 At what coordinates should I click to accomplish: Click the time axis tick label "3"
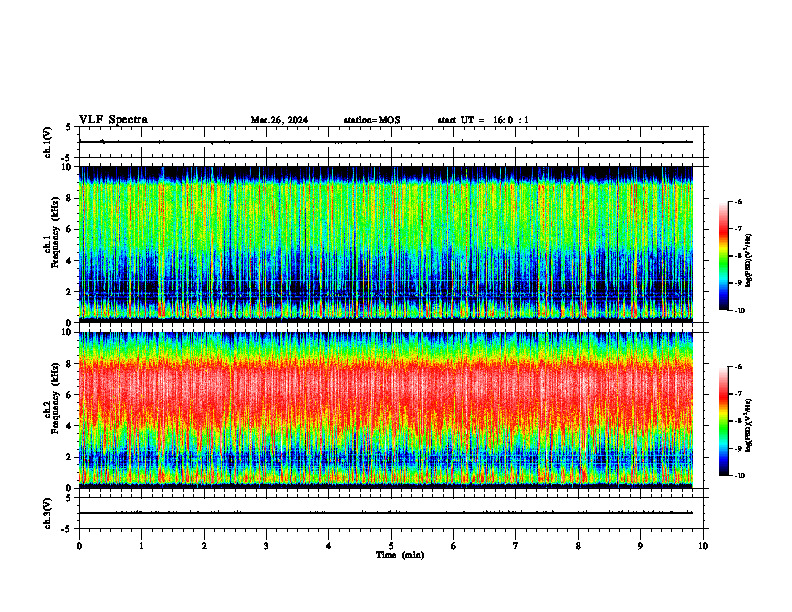pyautogui.click(x=266, y=546)
